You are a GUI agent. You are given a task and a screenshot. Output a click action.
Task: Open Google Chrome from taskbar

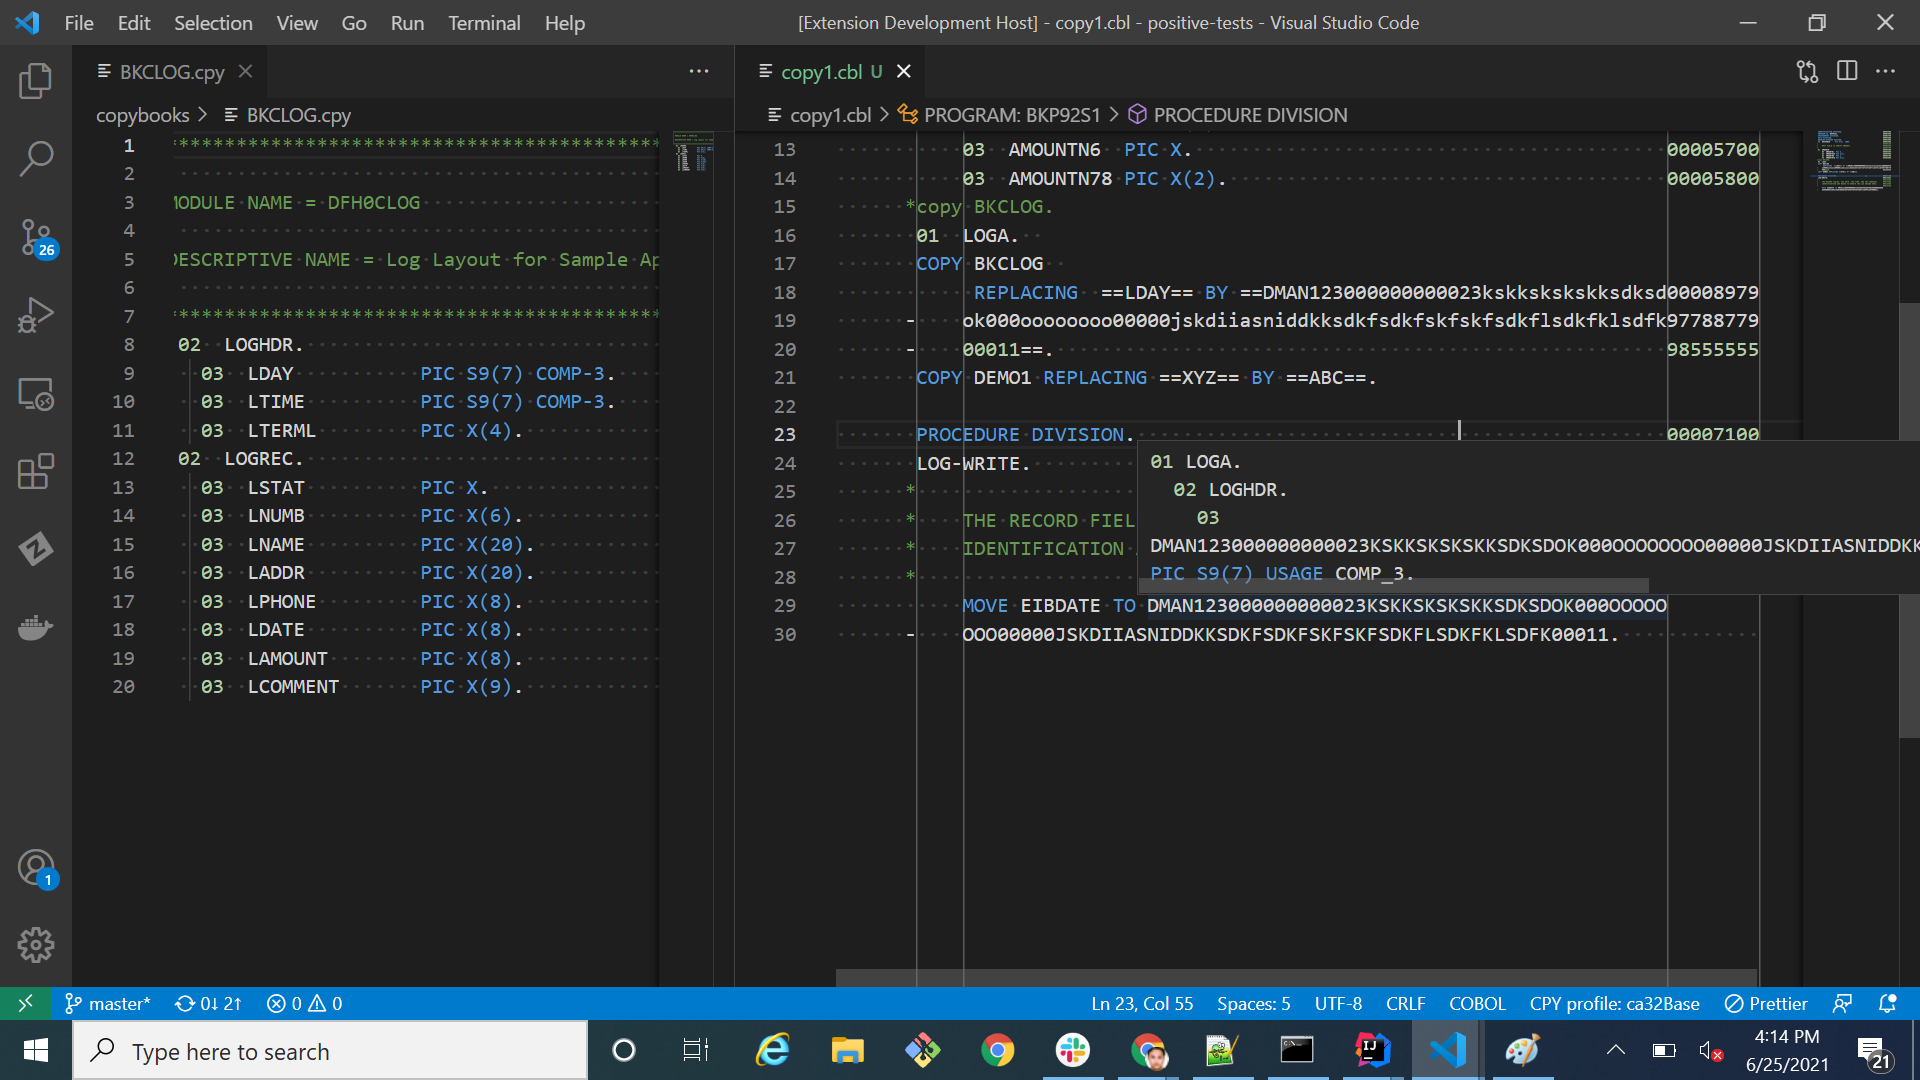pyautogui.click(x=997, y=1050)
